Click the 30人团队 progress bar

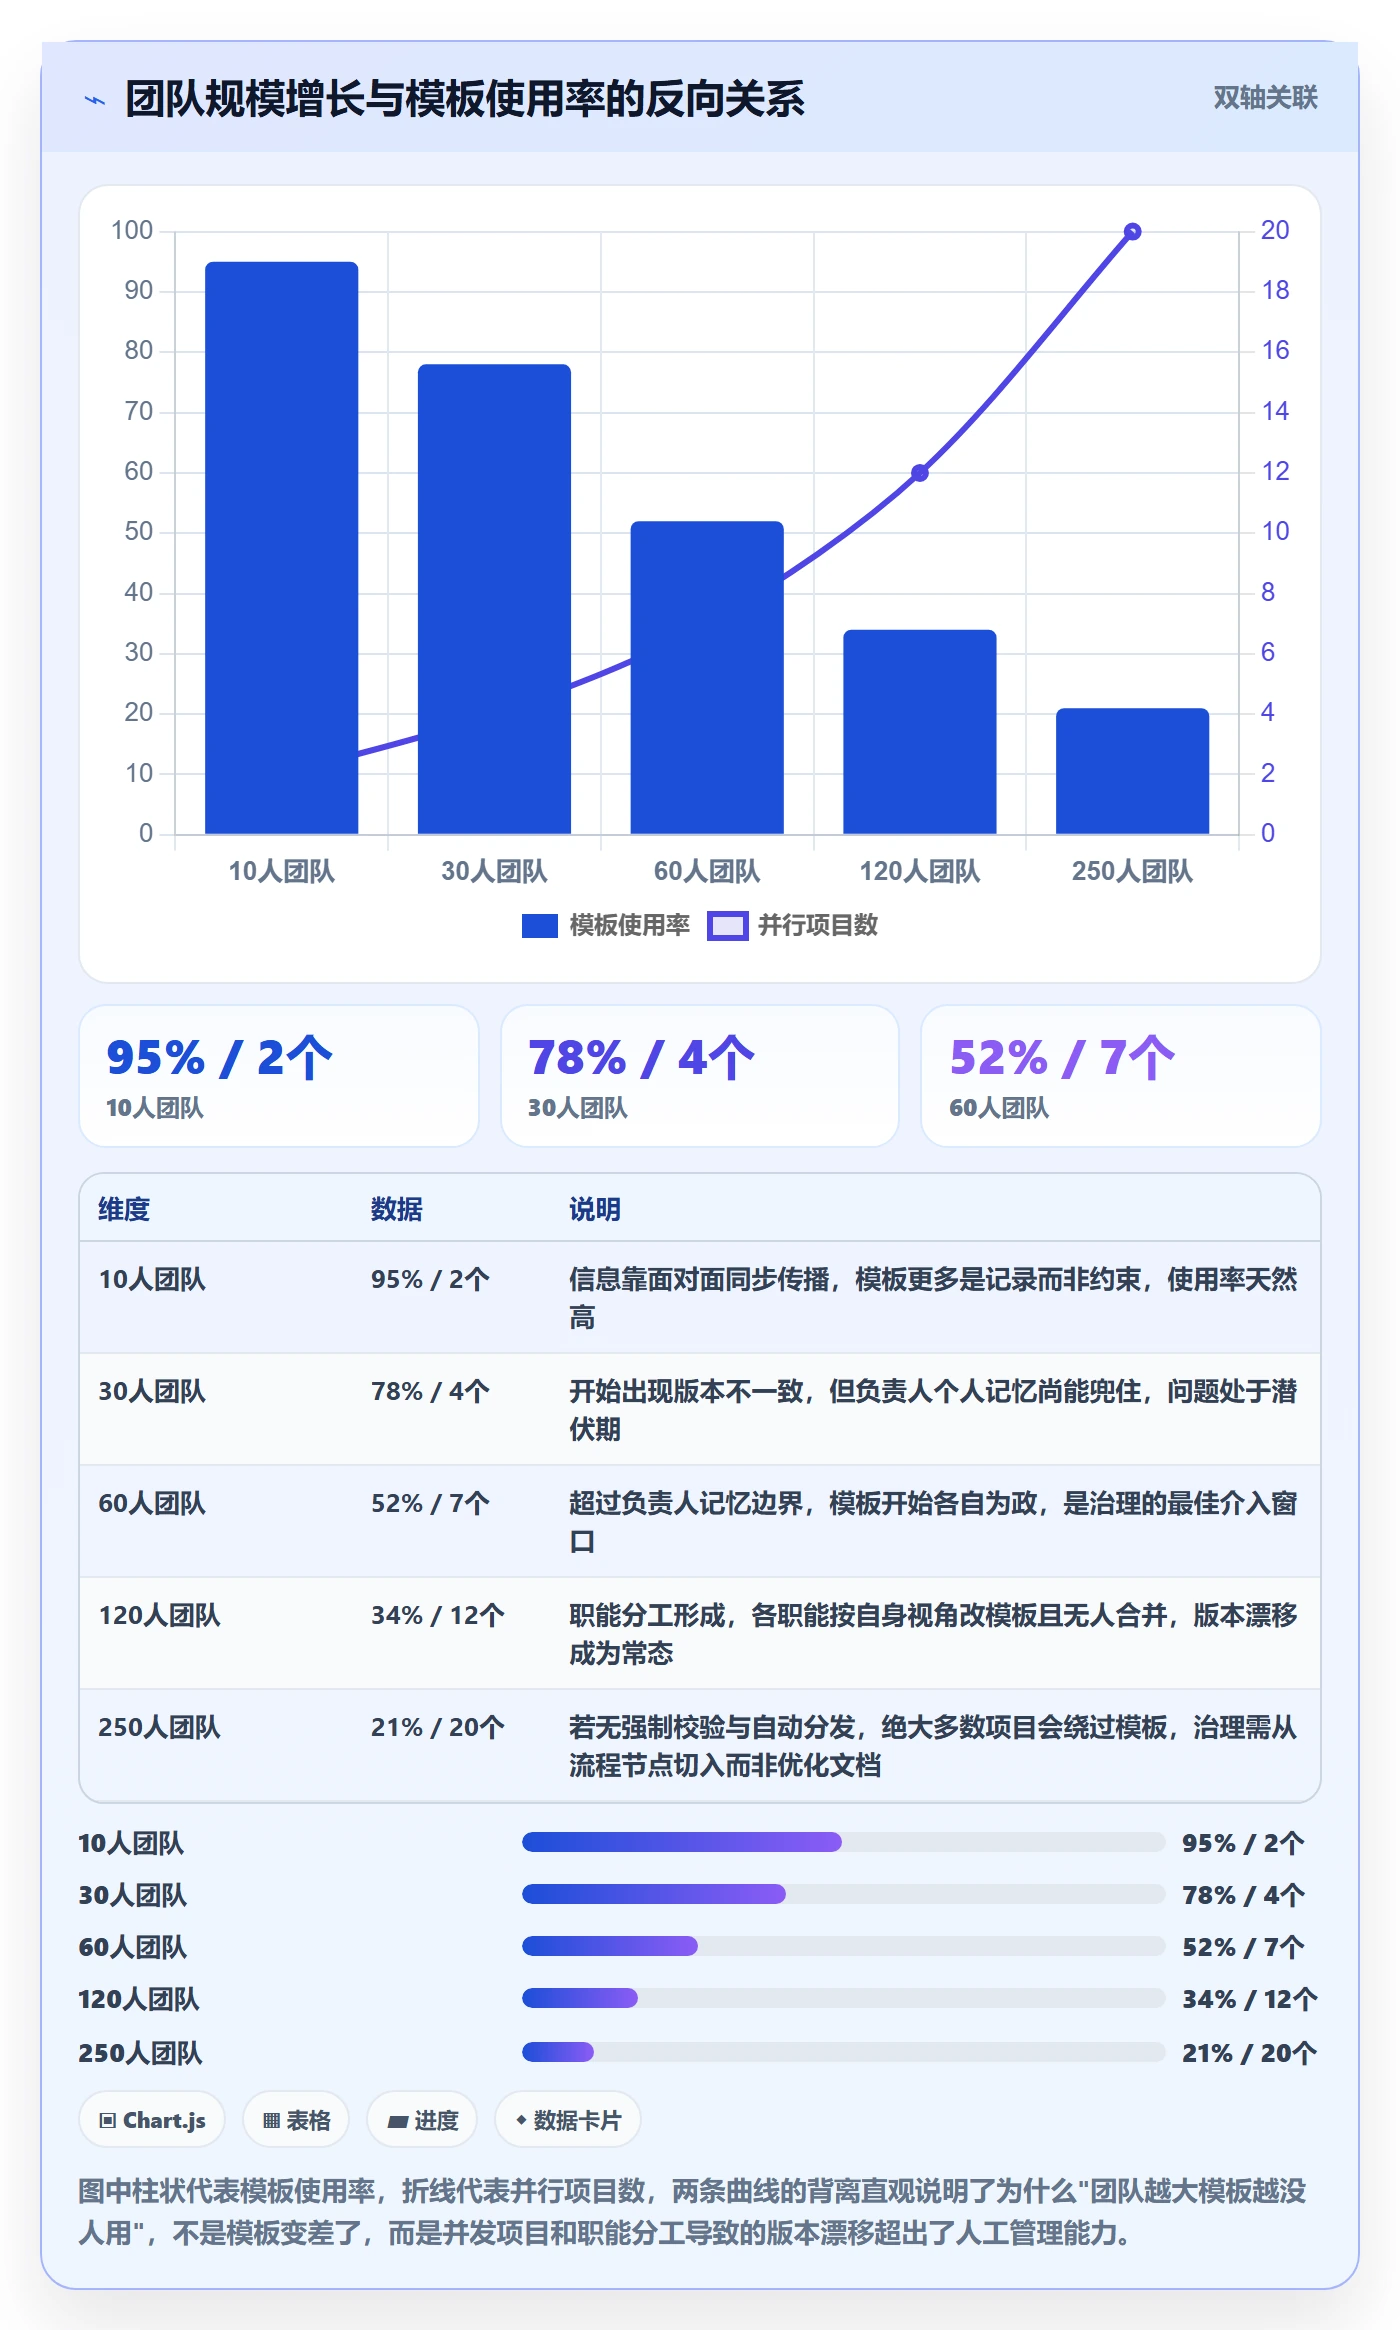(x=844, y=1894)
